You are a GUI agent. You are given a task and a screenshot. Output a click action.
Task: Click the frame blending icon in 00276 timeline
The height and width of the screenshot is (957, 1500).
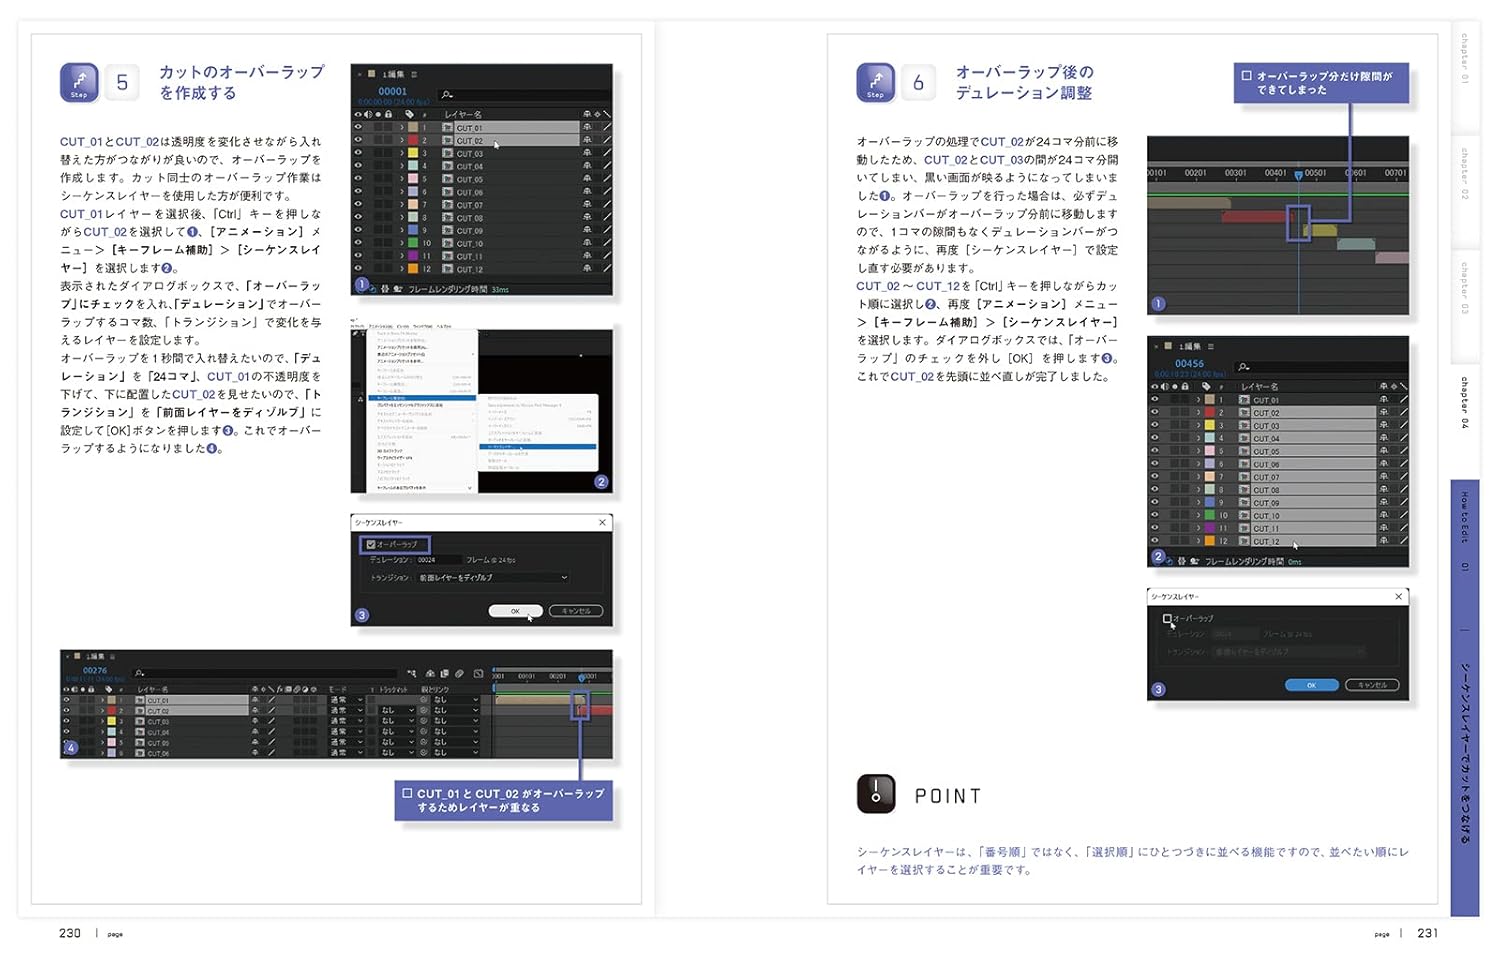[x=445, y=673]
